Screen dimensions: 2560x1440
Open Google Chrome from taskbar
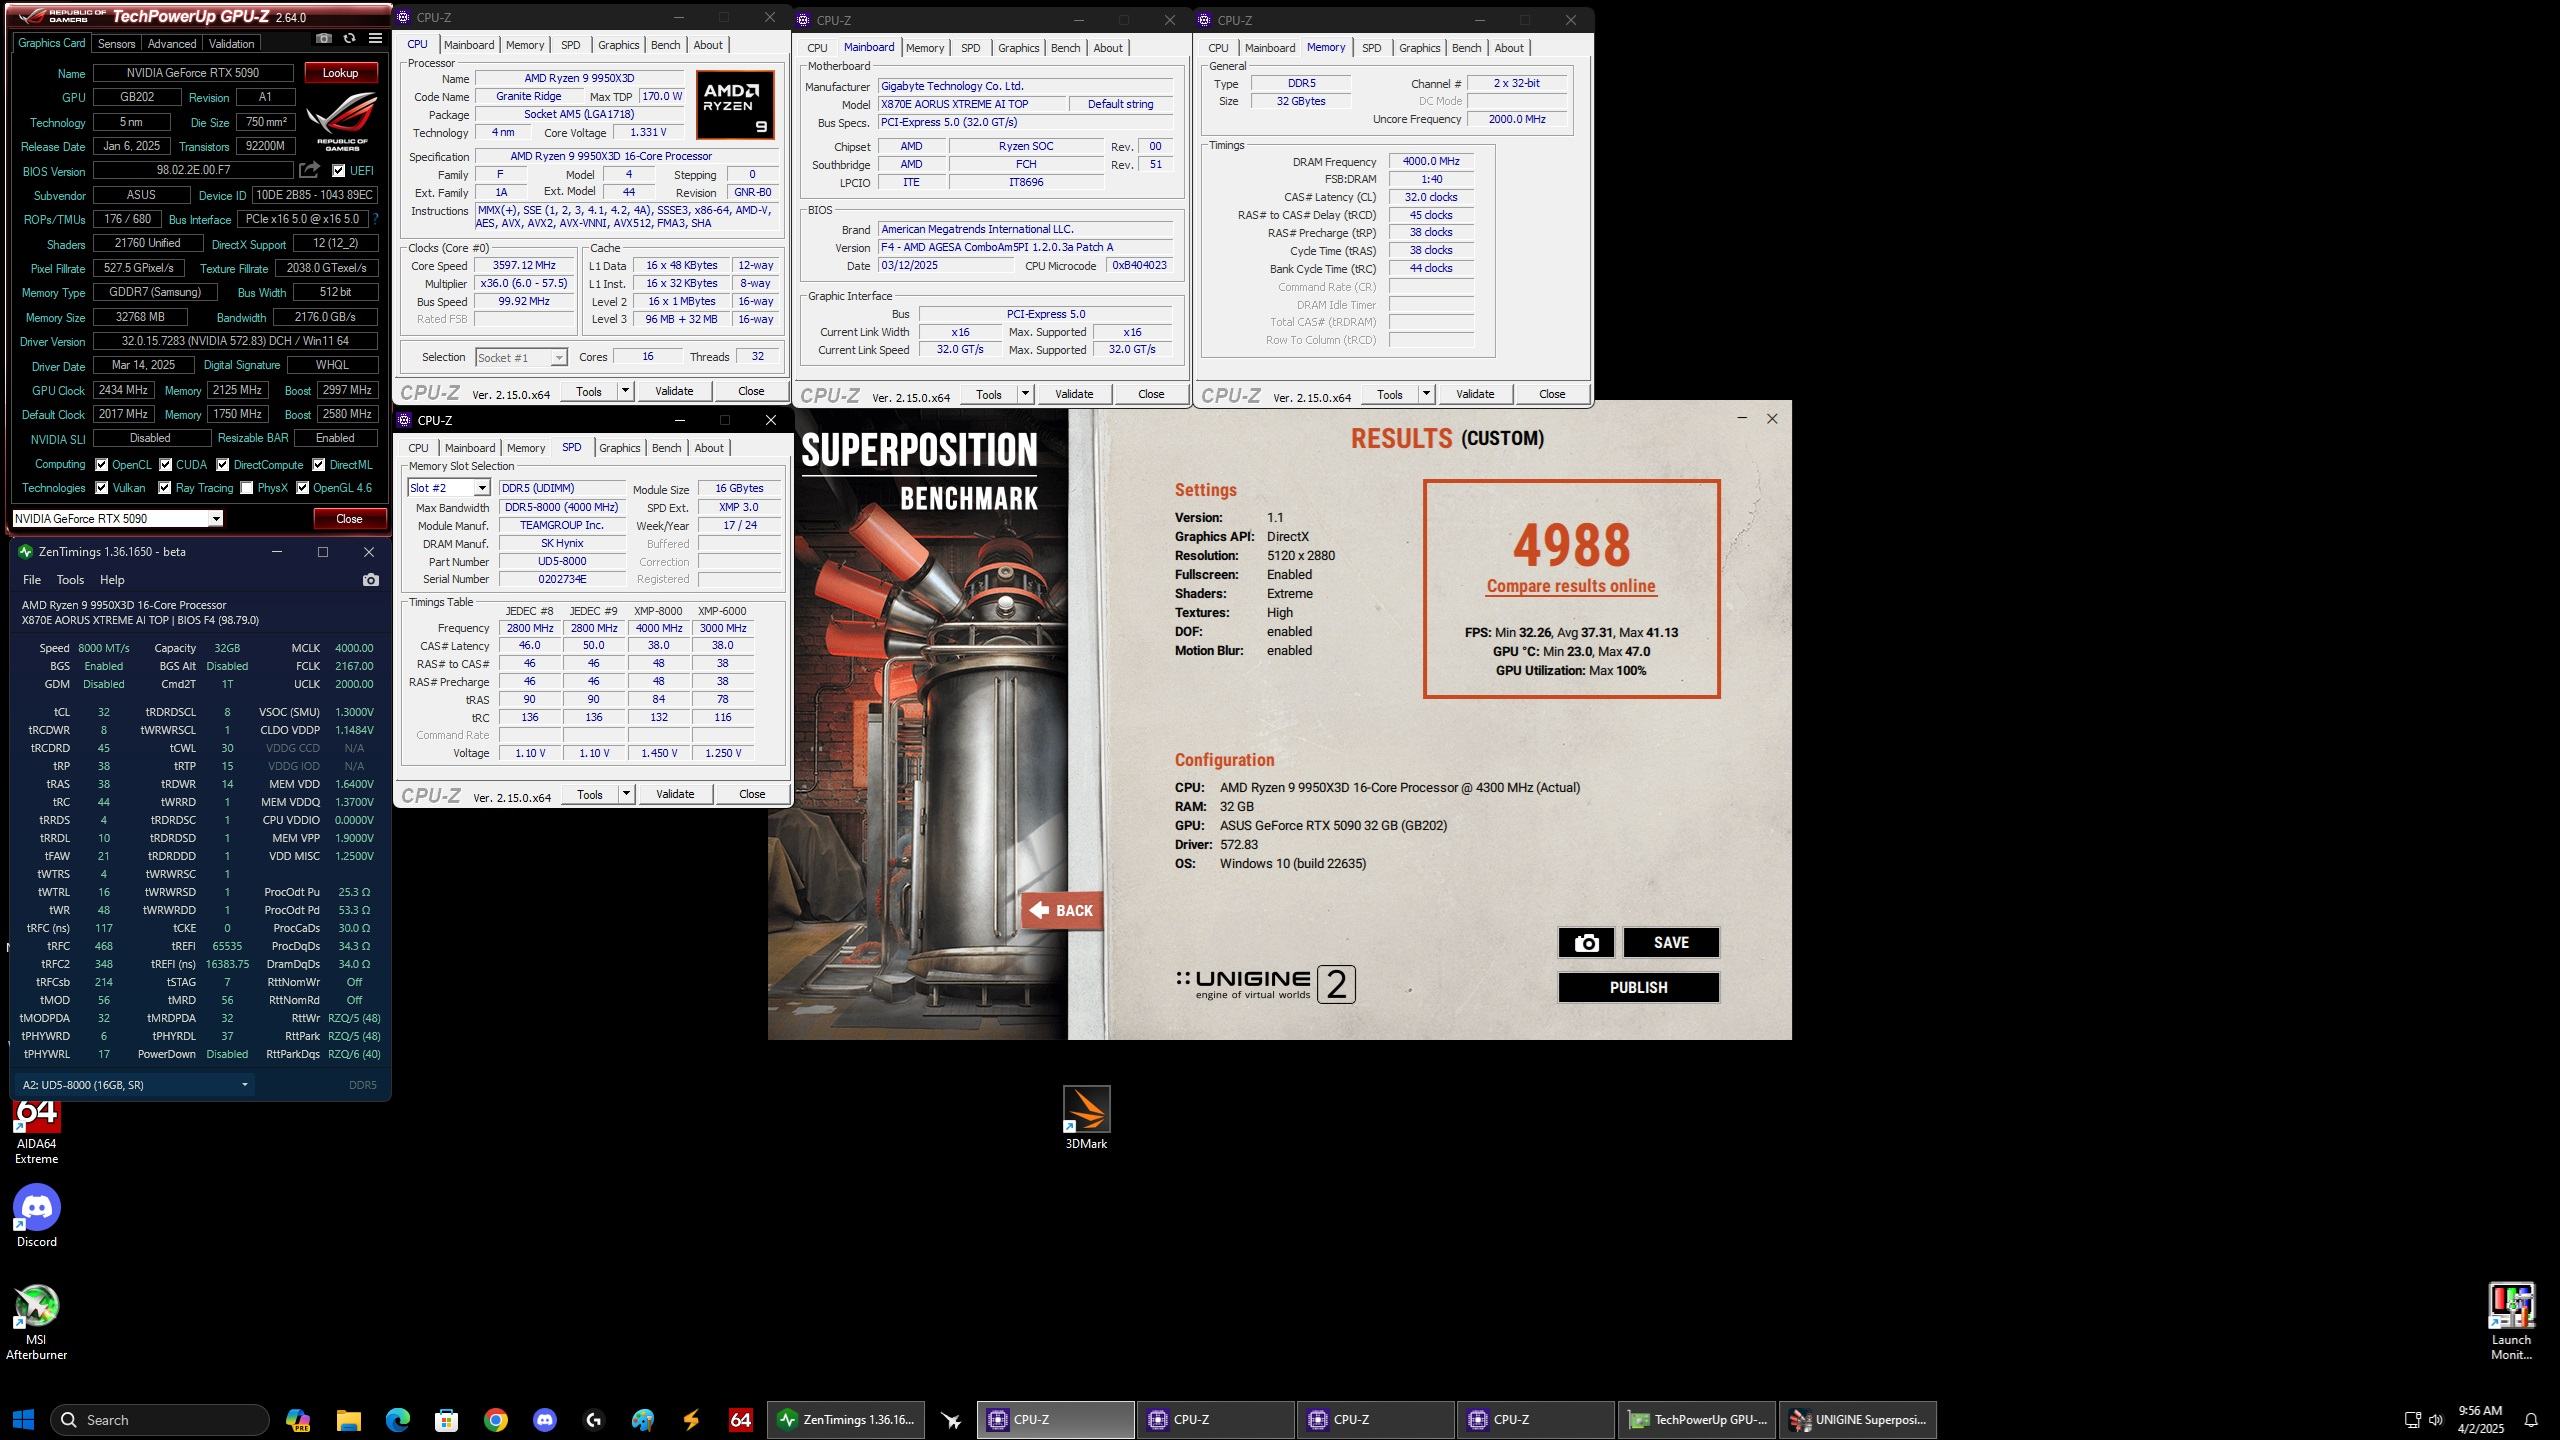pyautogui.click(x=495, y=1419)
